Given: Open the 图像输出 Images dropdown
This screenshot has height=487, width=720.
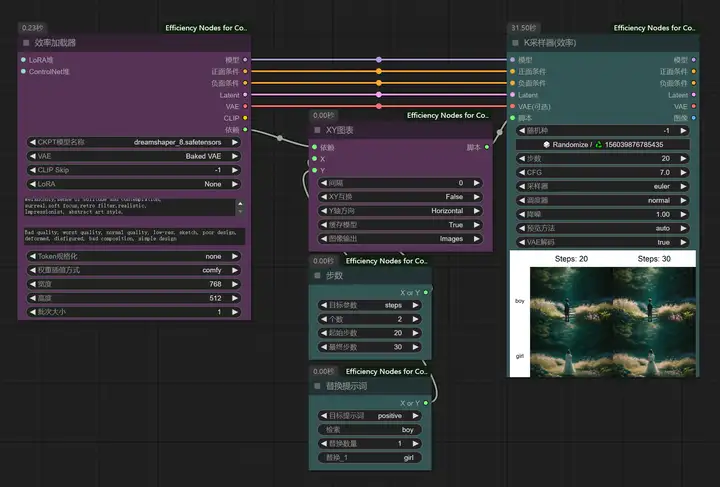Looking at the screenshot, I should click(400, 239).
